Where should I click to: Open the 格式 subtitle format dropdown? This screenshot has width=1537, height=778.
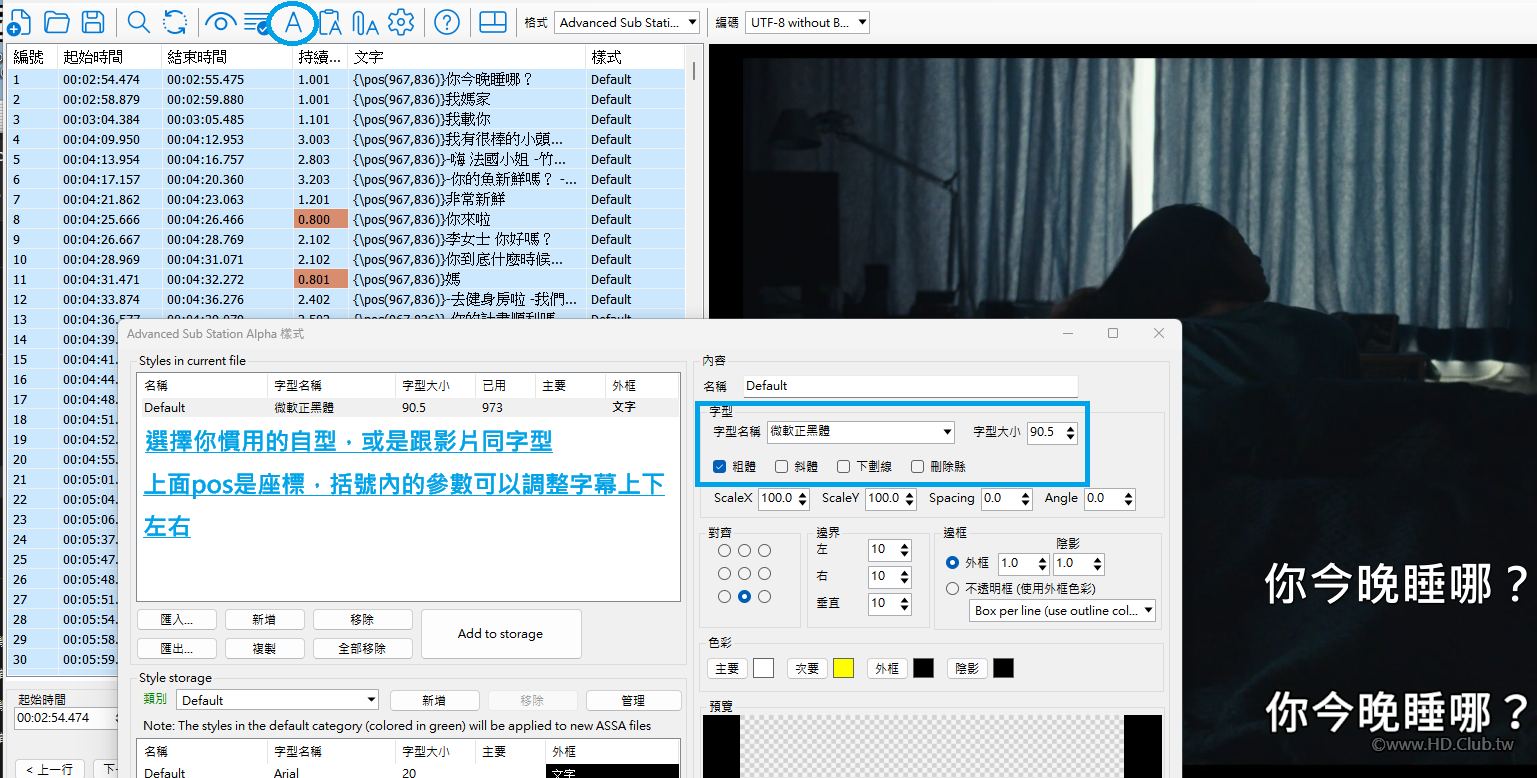pos(627,22)
